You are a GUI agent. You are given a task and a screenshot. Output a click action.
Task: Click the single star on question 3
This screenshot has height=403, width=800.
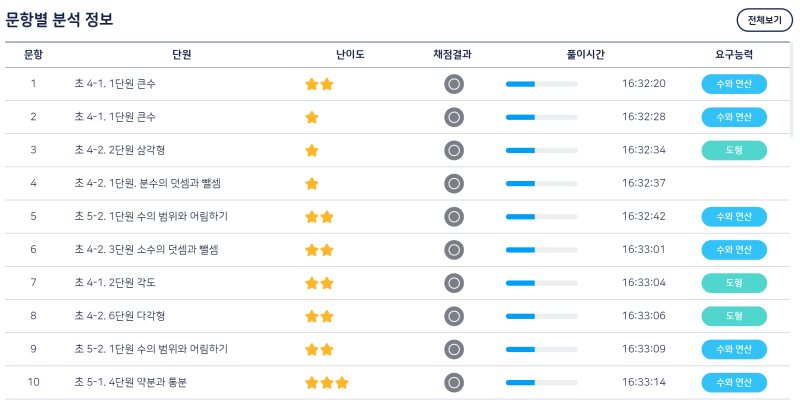point(312,150)
